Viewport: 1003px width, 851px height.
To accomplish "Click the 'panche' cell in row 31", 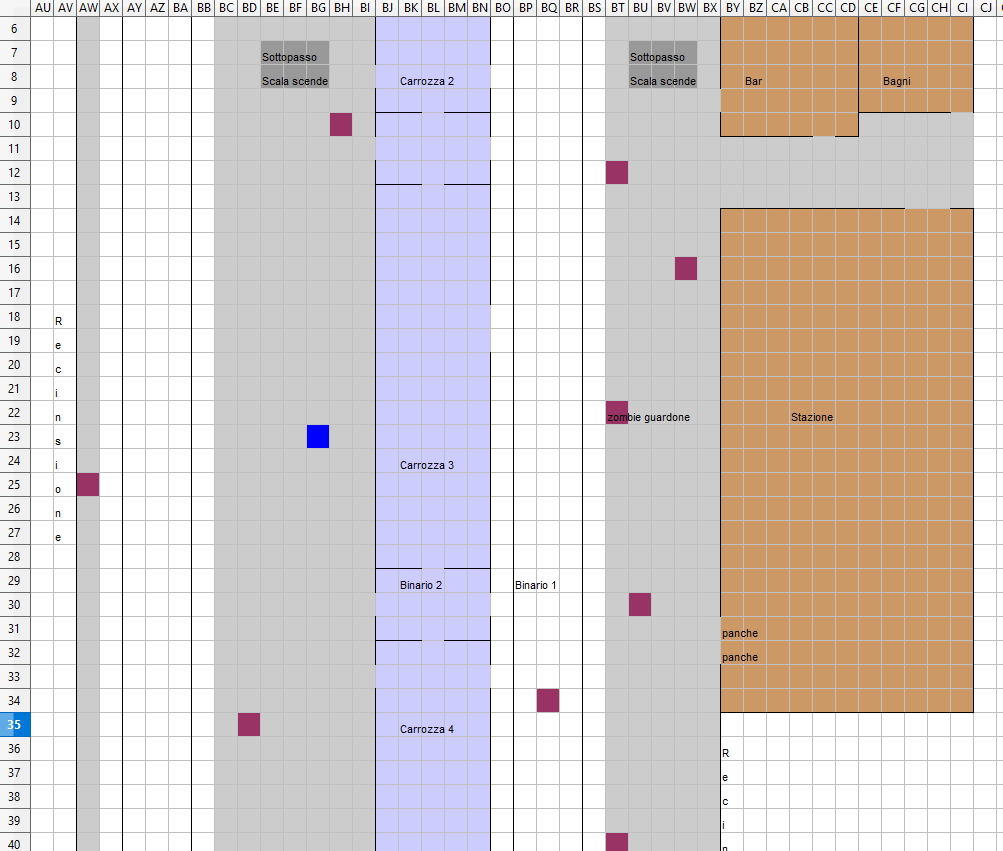I will [x=740, y=633].
